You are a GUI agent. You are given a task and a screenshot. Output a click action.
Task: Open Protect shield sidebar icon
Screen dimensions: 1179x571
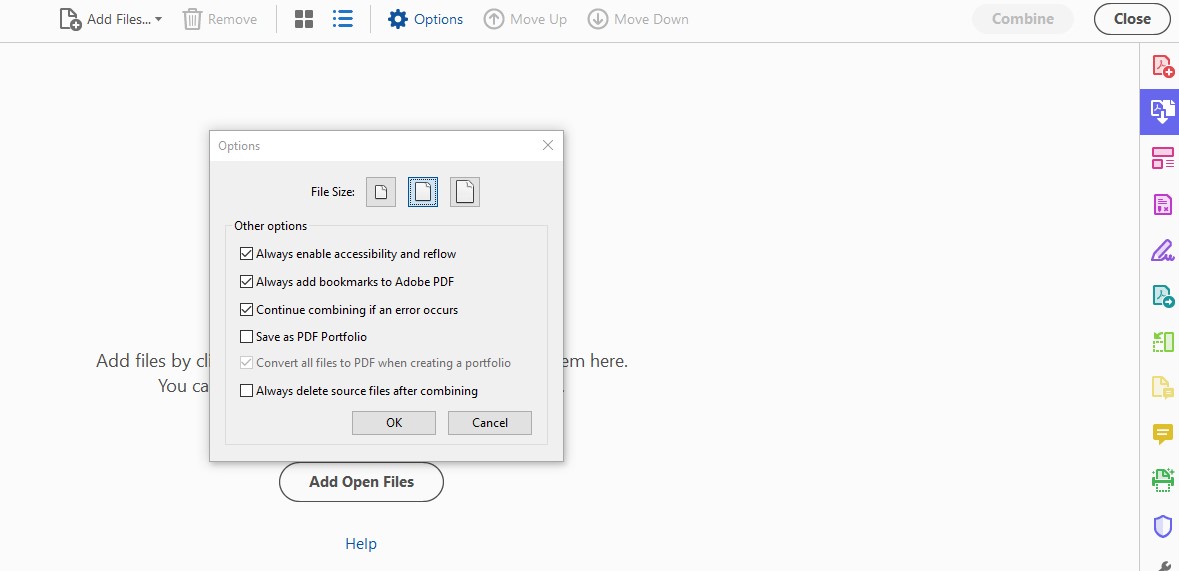pyautogui.click(x=1163, y=526)
